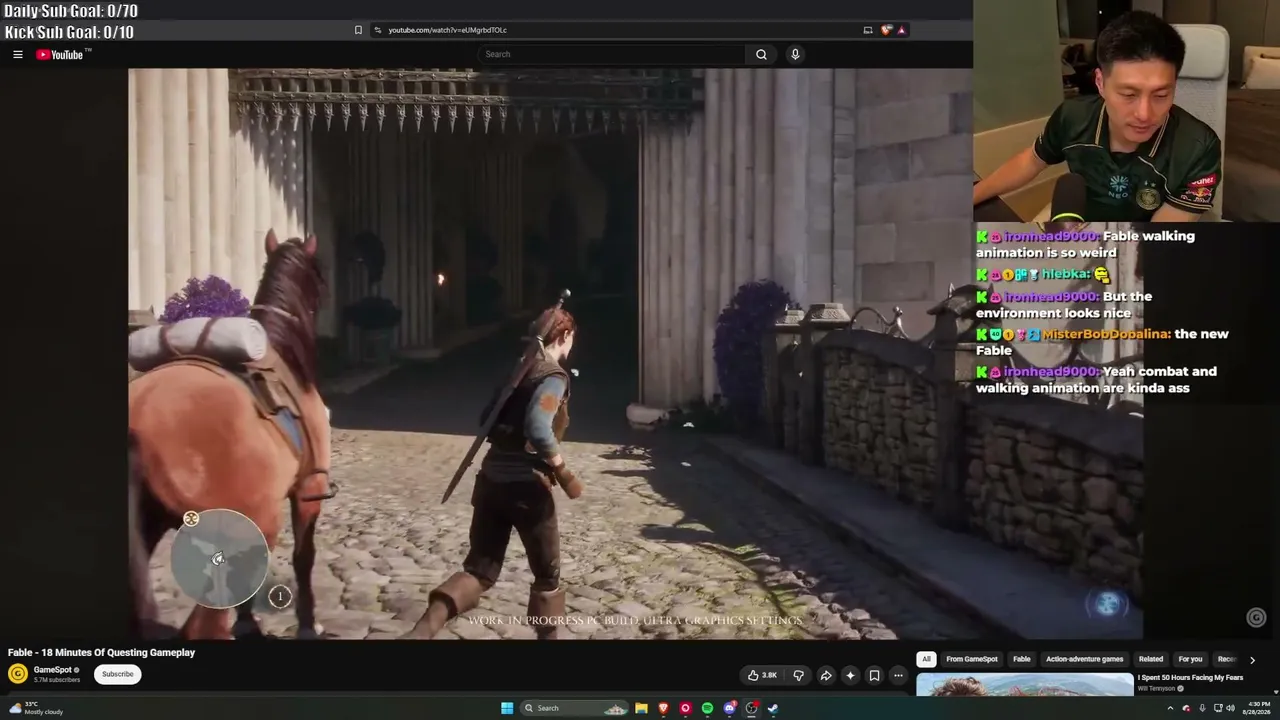The height and width of the screenshot is (720, 1280).
Task: Click the MisterBobDobalina chat username
Action: [x=1106, y=334]
